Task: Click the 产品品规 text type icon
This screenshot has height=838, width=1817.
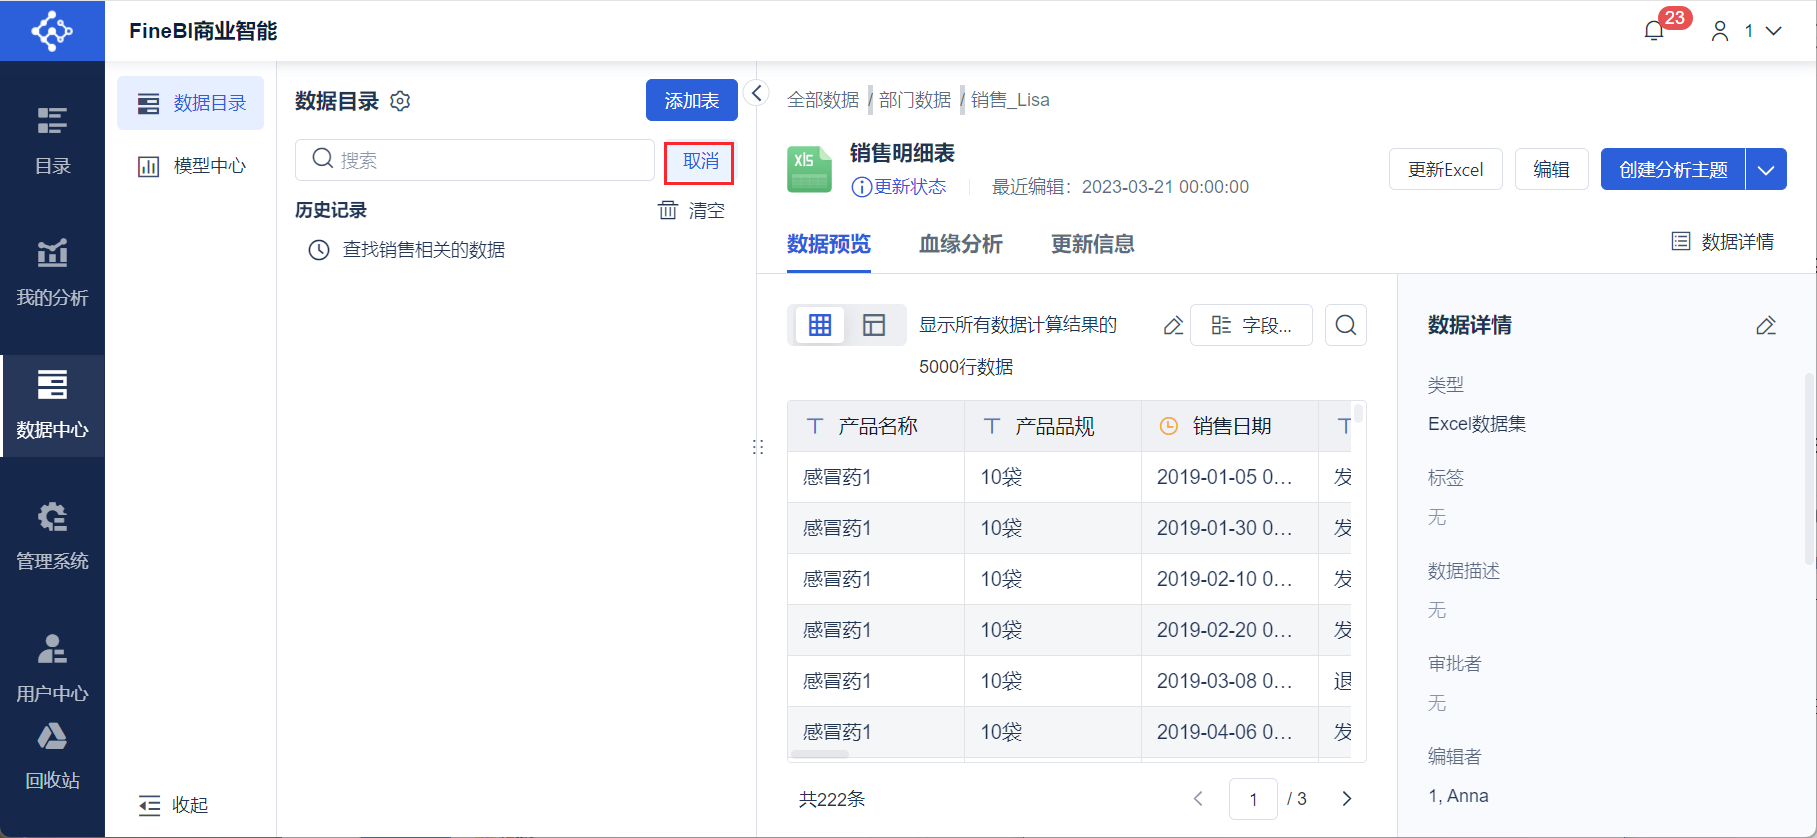Action: pos(992,426)
